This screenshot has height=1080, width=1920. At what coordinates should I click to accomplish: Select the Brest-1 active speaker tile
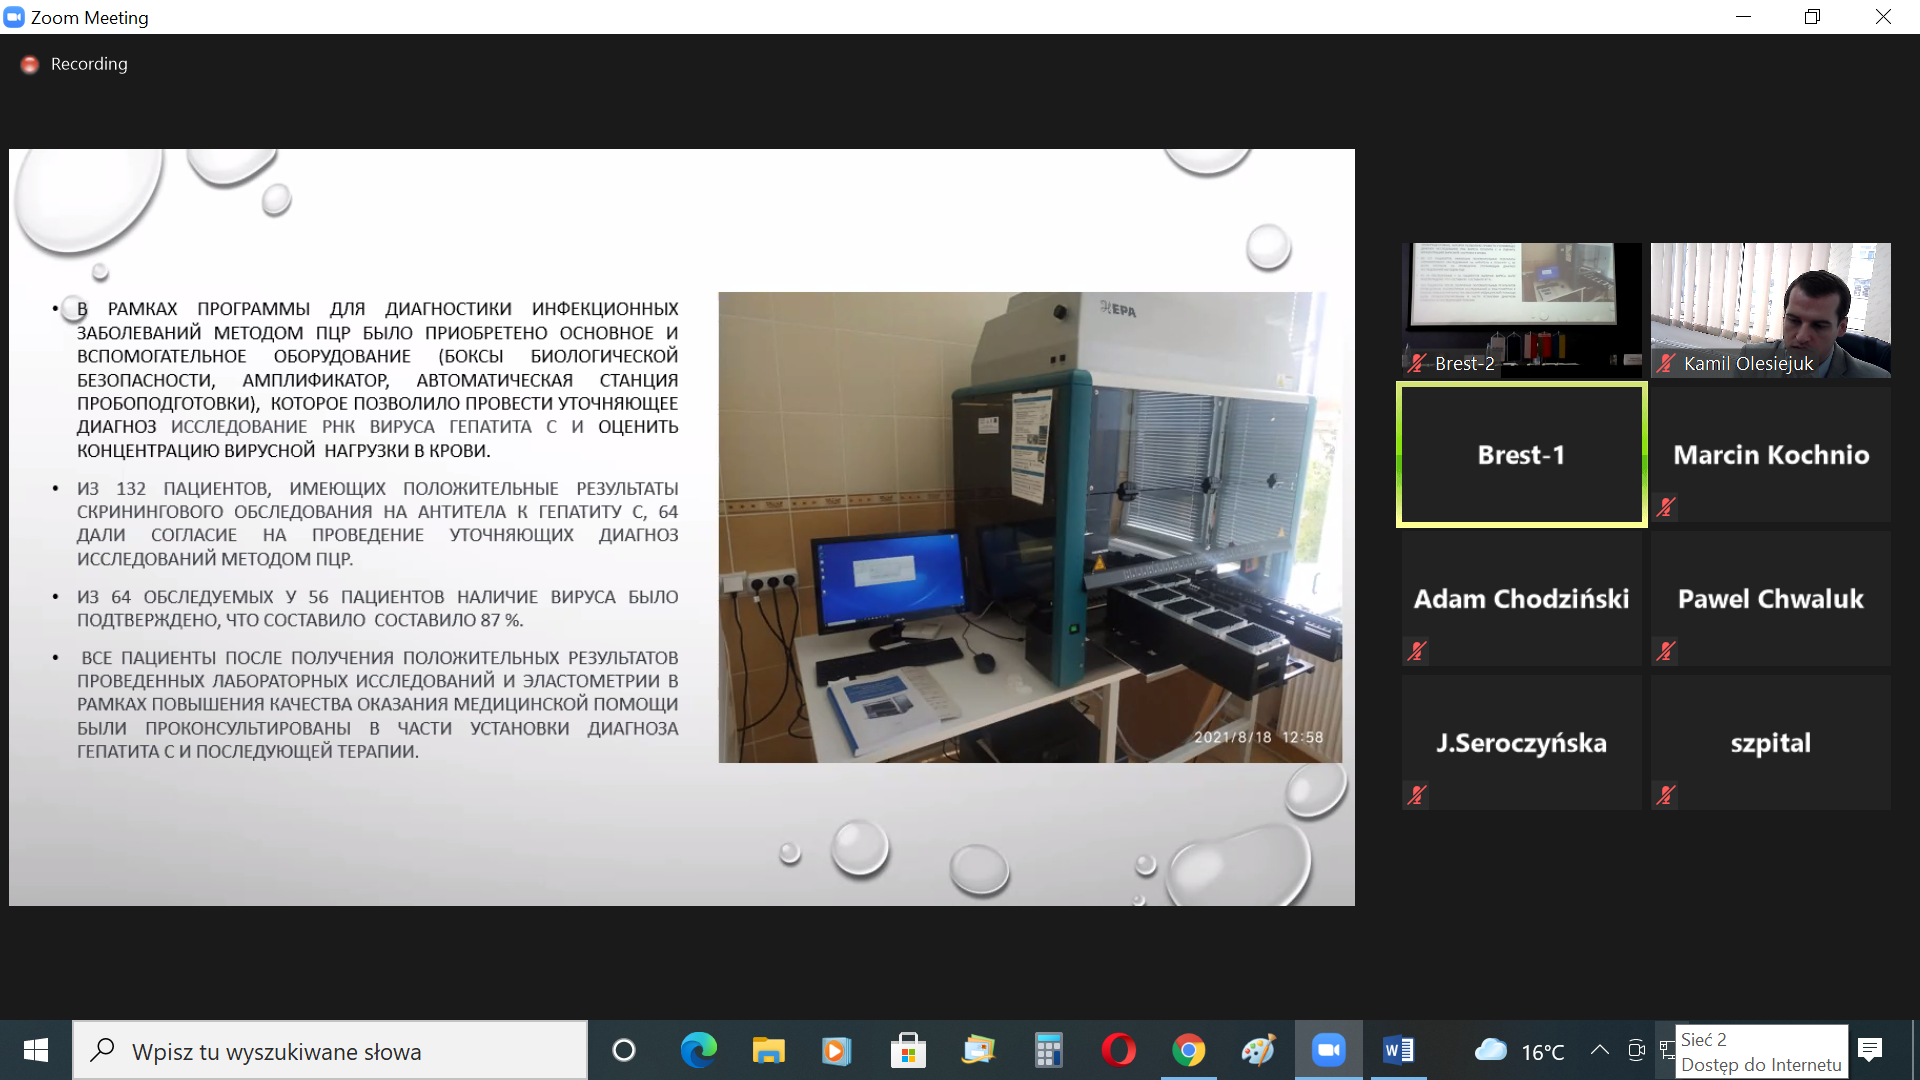(x=1521, y=454)
